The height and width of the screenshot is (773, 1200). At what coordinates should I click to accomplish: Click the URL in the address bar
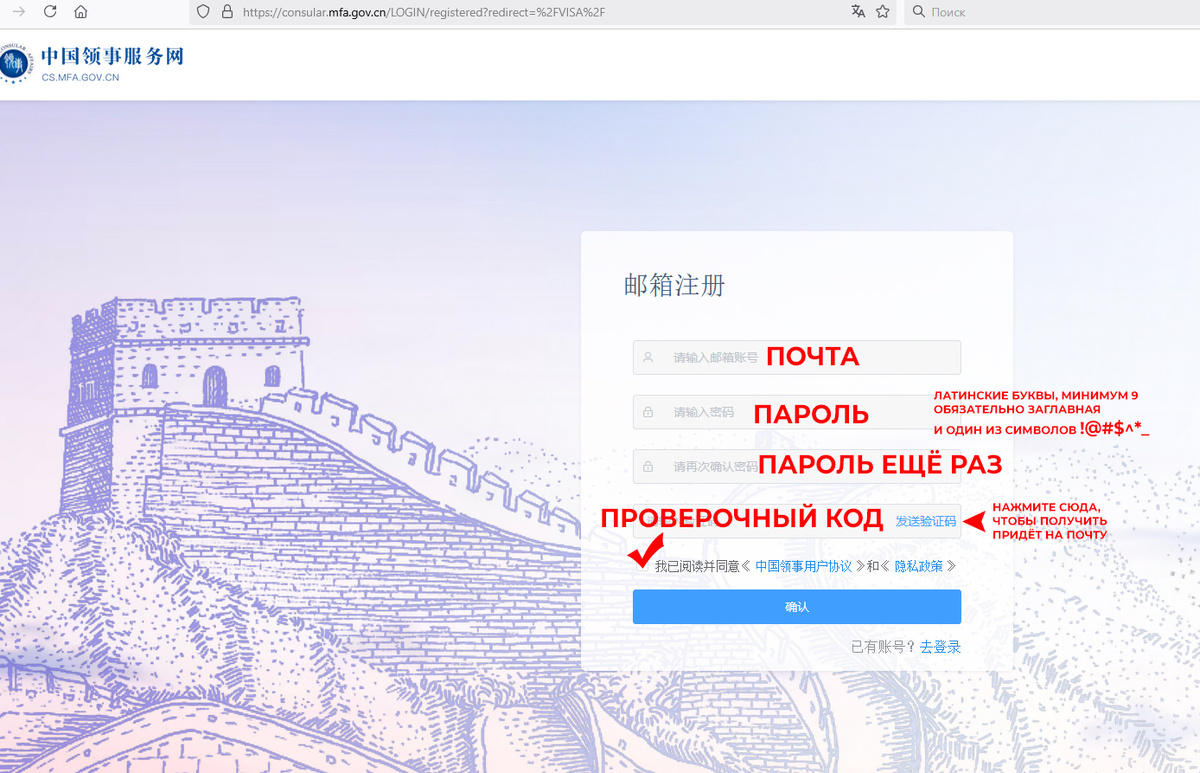click(424, 12)
